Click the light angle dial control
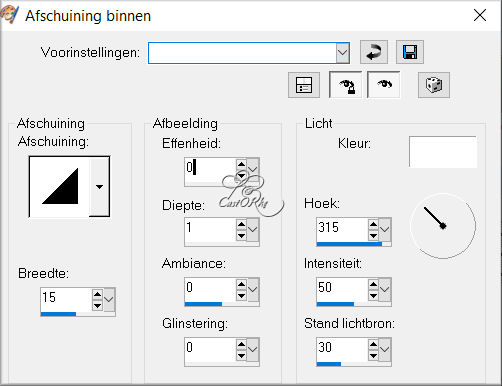Screen dimensions: 502x386 point(443,226)
